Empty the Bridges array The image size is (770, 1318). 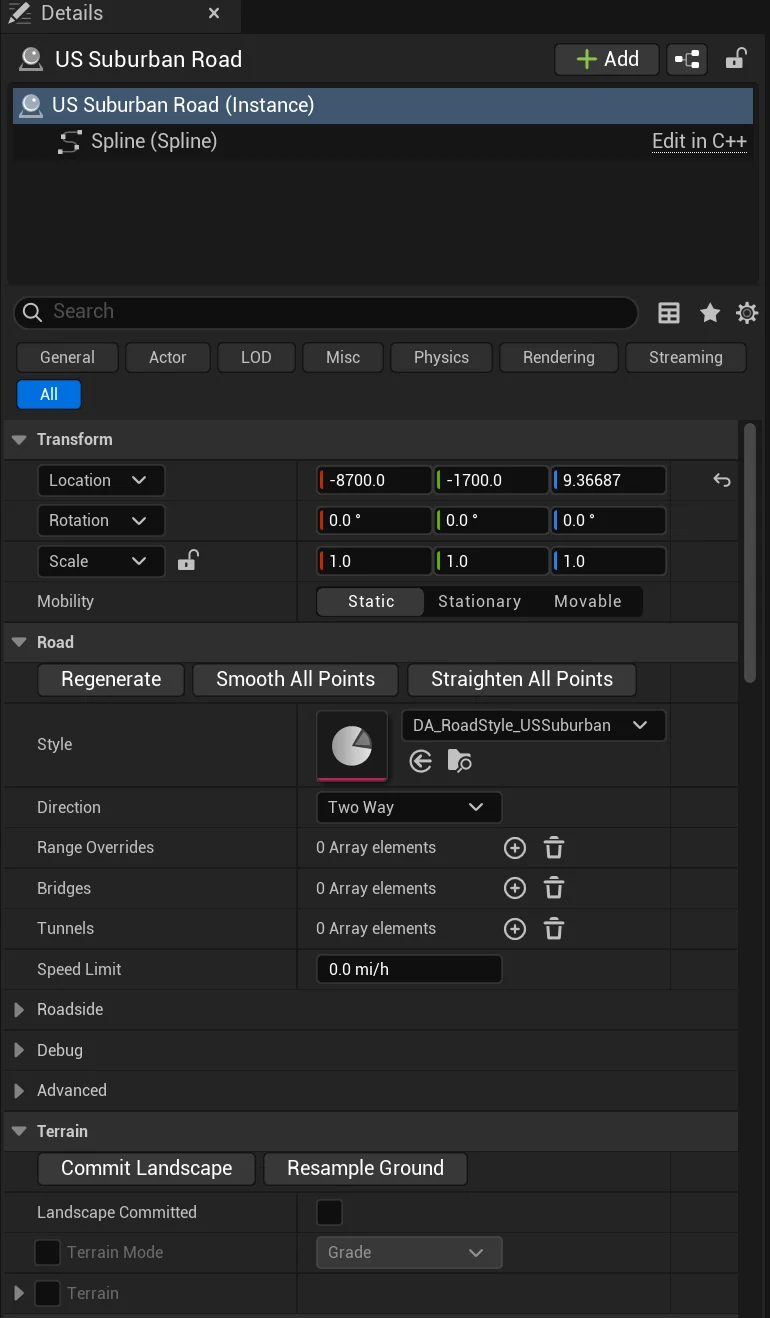pos(554,888)
